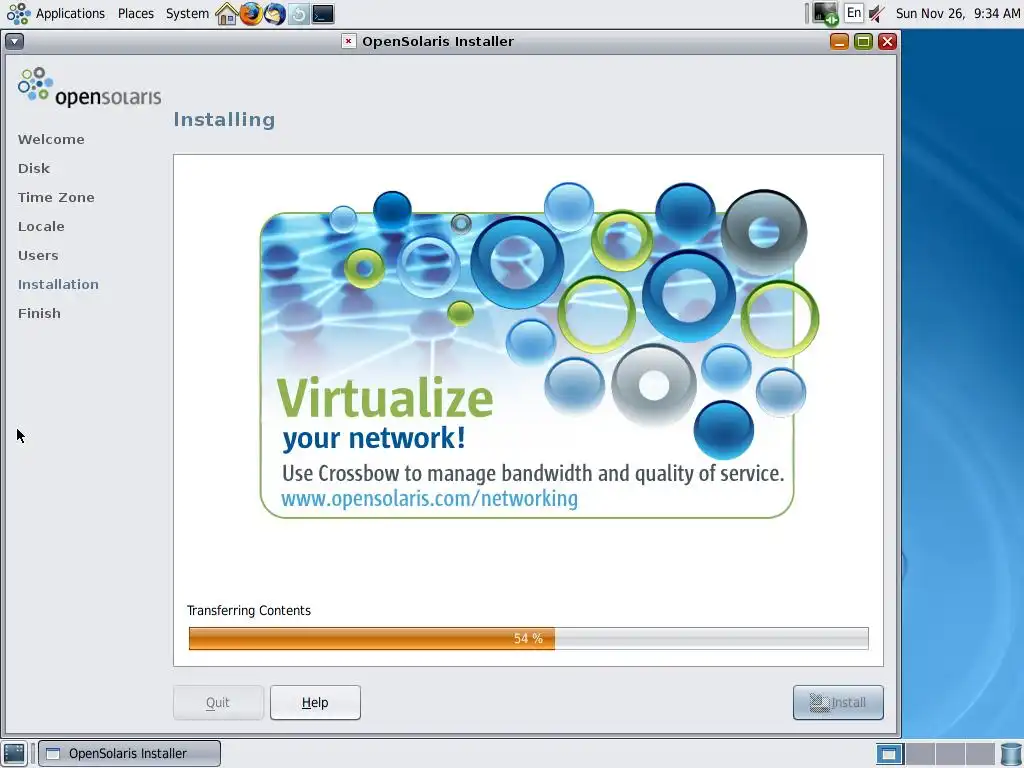Click the update manager panel icon
This screenshot has width=1024, height=768.
(x=299, y=14)
